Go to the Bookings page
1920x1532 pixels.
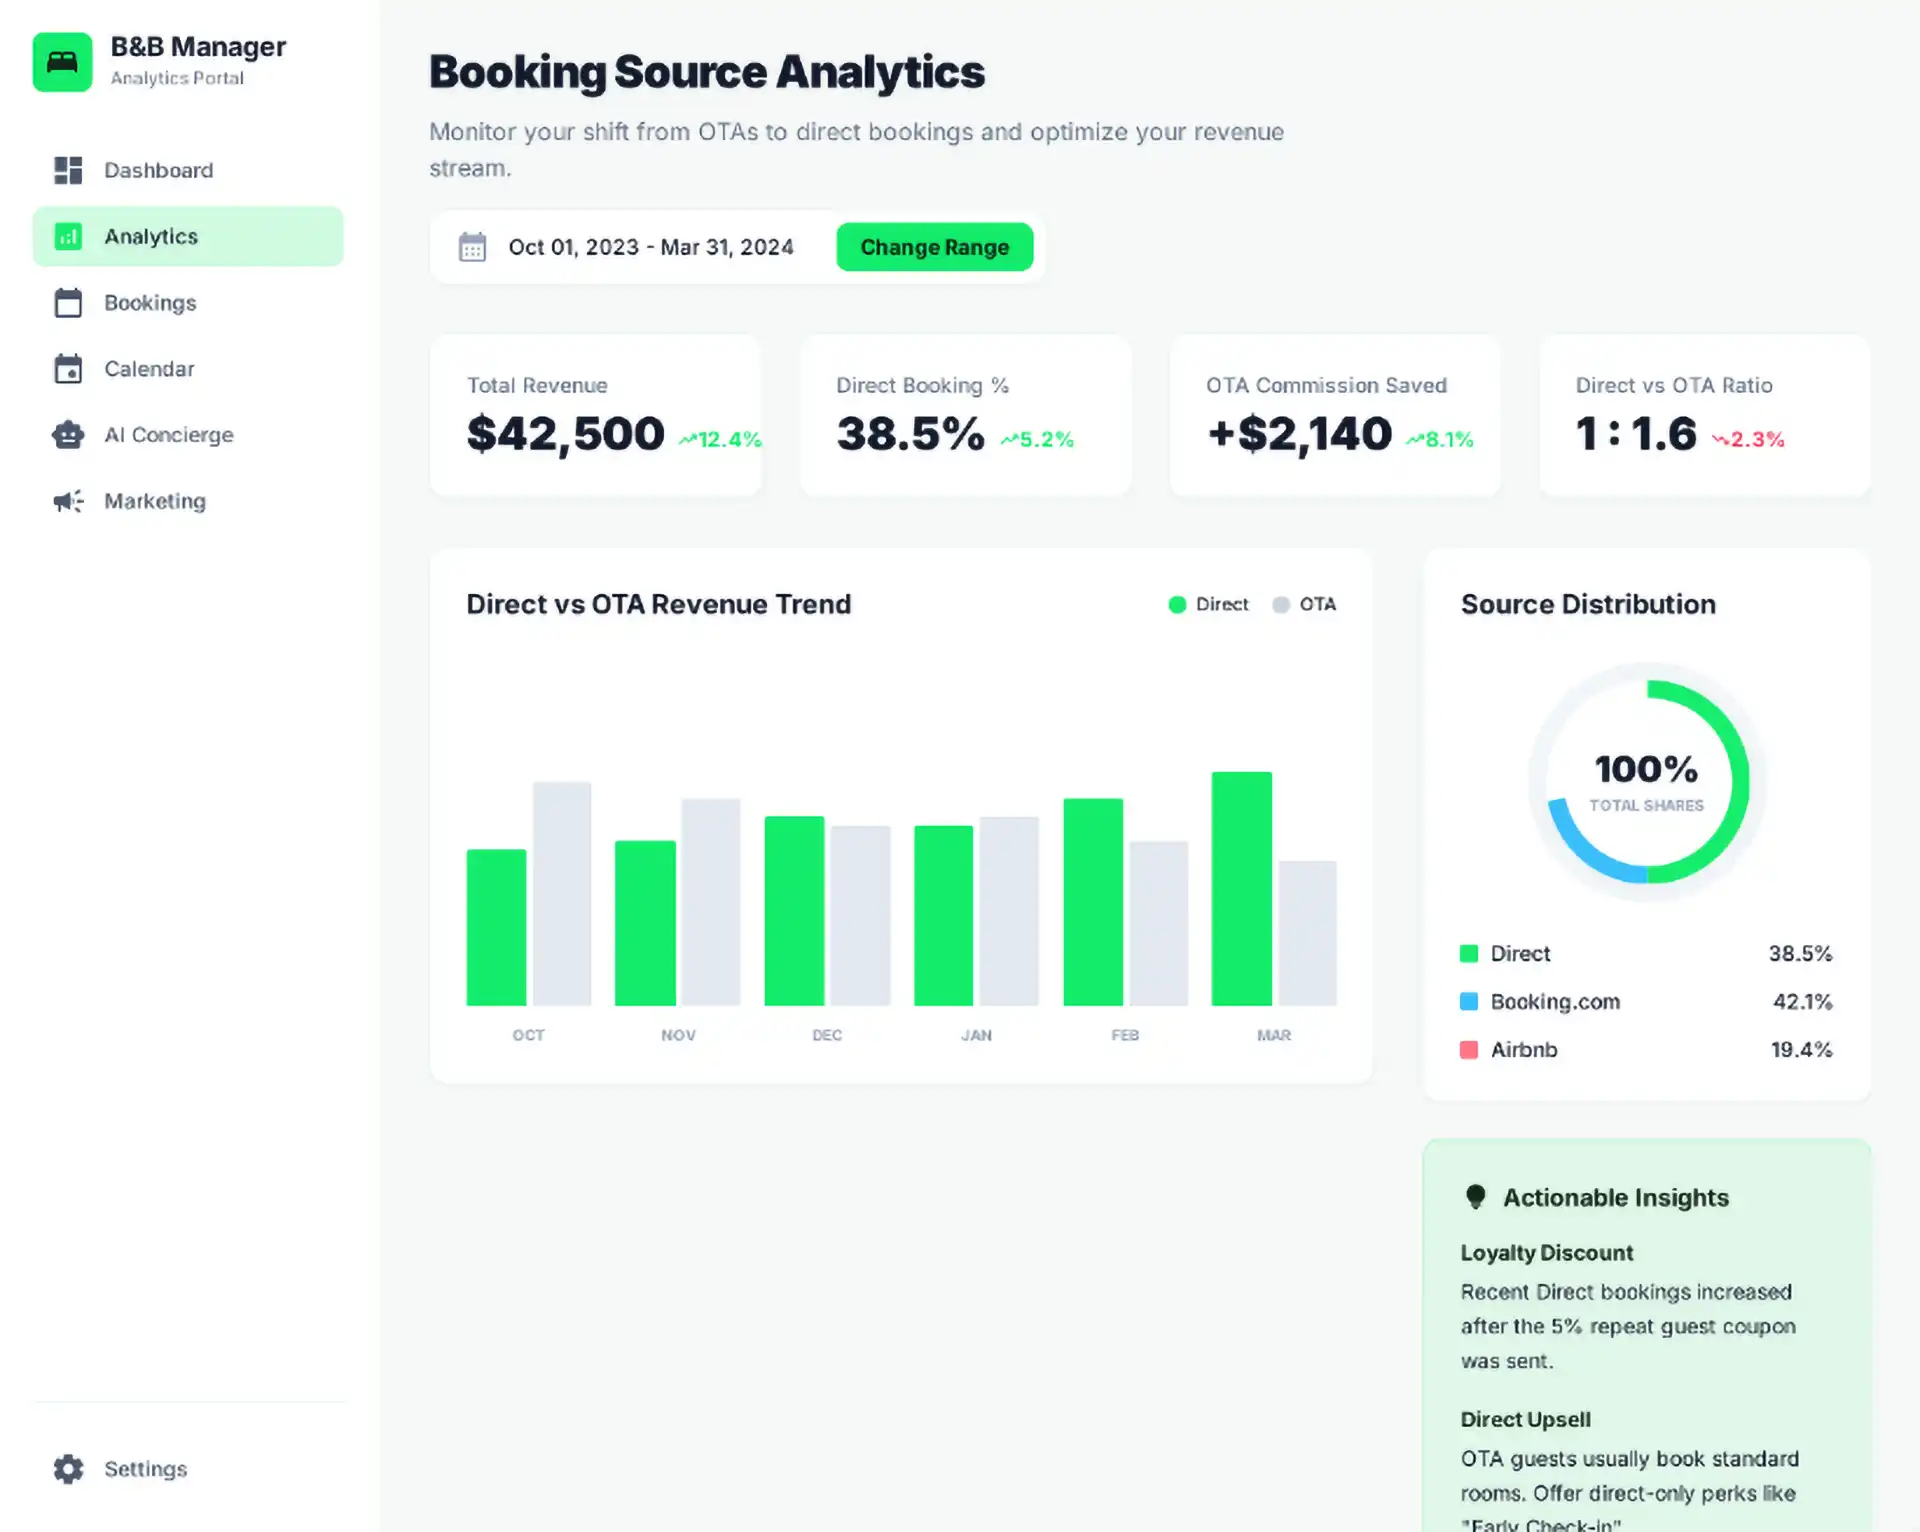[x=150, y=303]
